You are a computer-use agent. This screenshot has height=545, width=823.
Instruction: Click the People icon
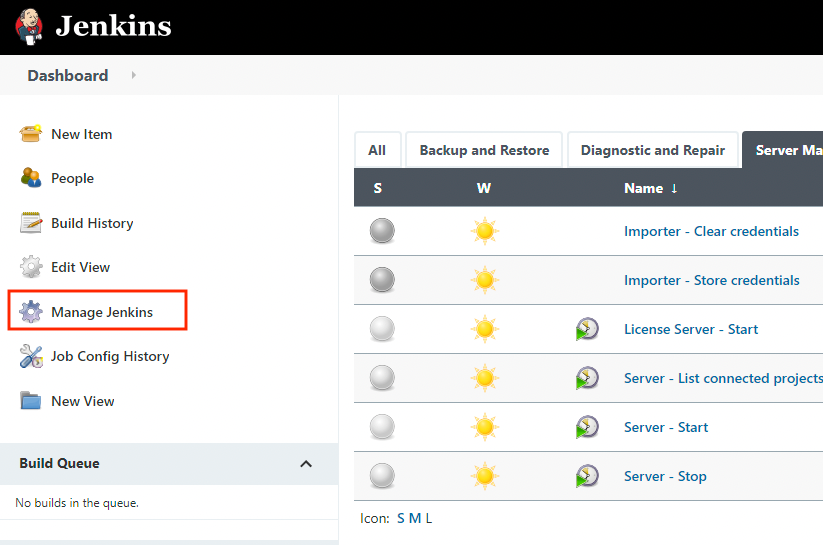tap(30, 178)
